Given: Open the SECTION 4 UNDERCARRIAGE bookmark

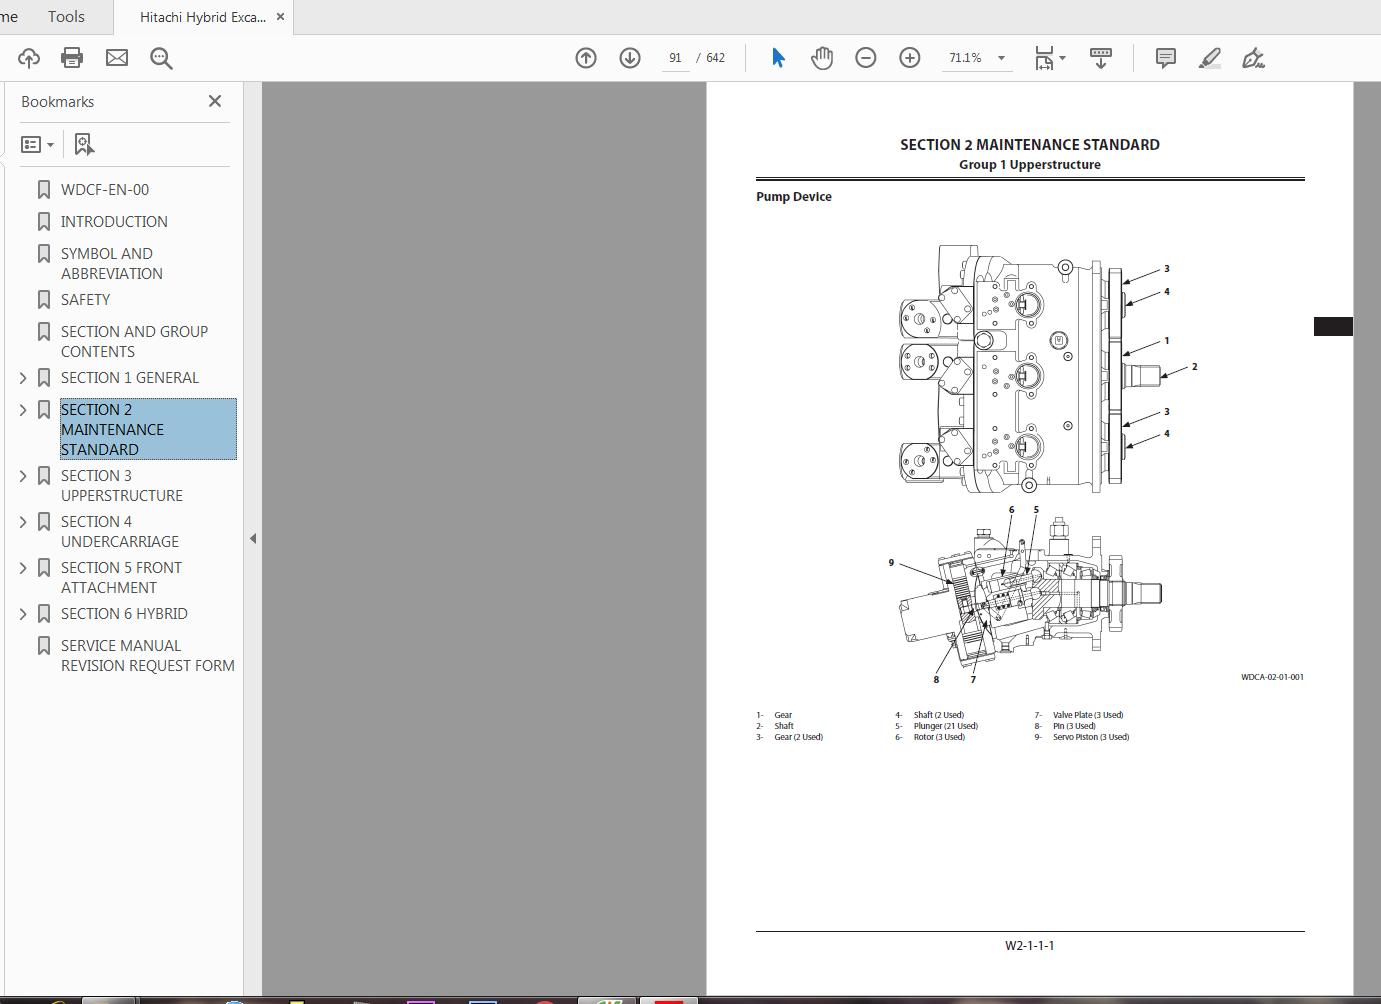Looking at the screenshot, I should coord(119,531).
